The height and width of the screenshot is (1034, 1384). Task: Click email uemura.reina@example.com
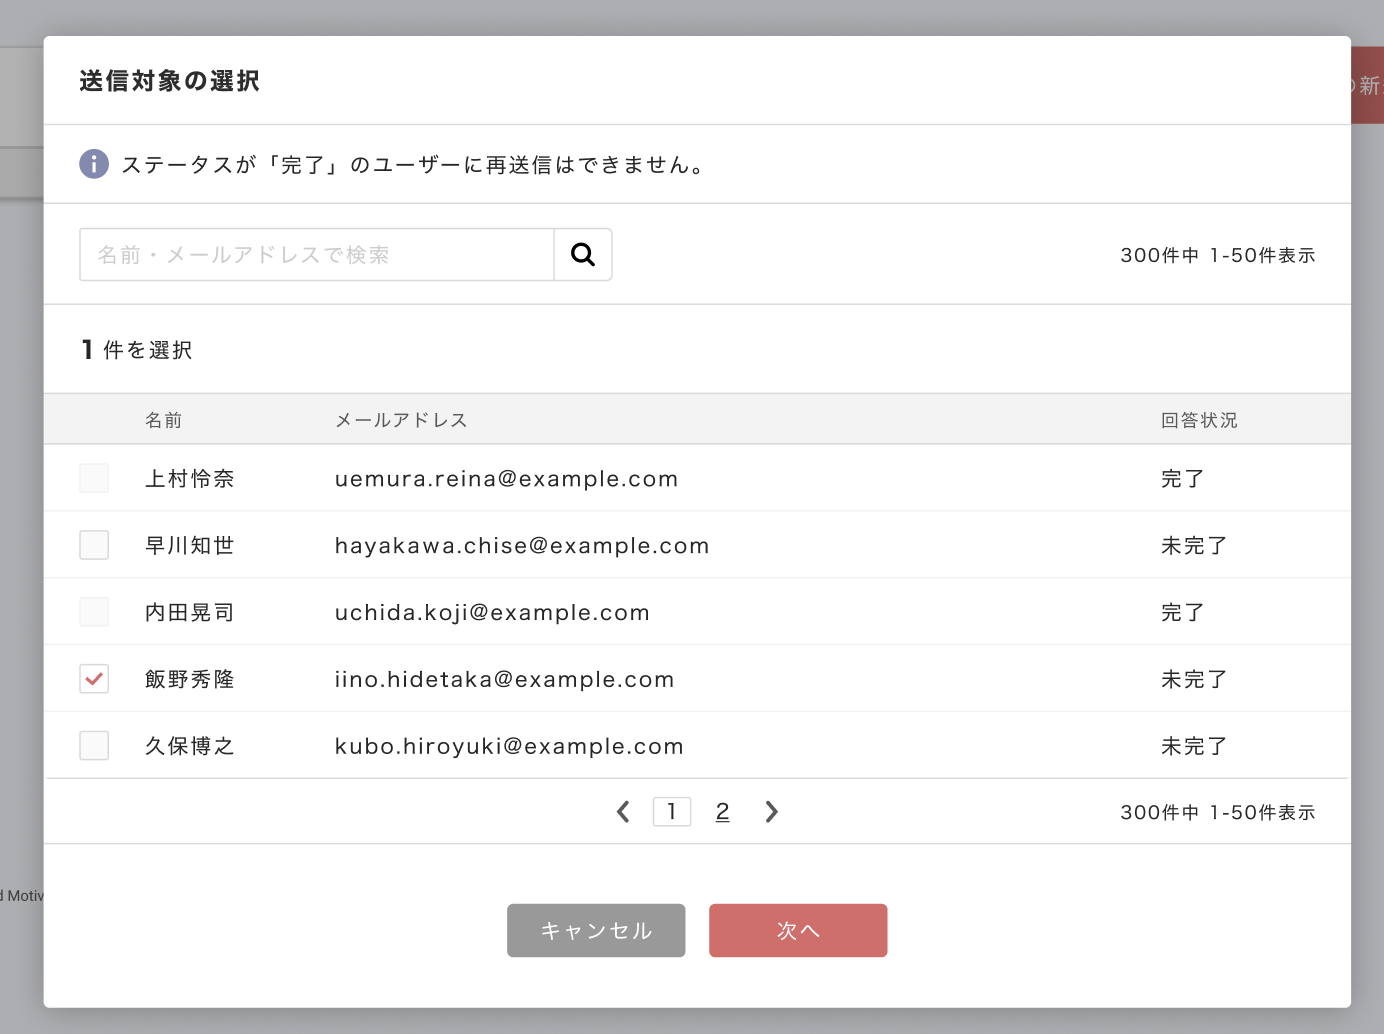[x=506, y=479]
